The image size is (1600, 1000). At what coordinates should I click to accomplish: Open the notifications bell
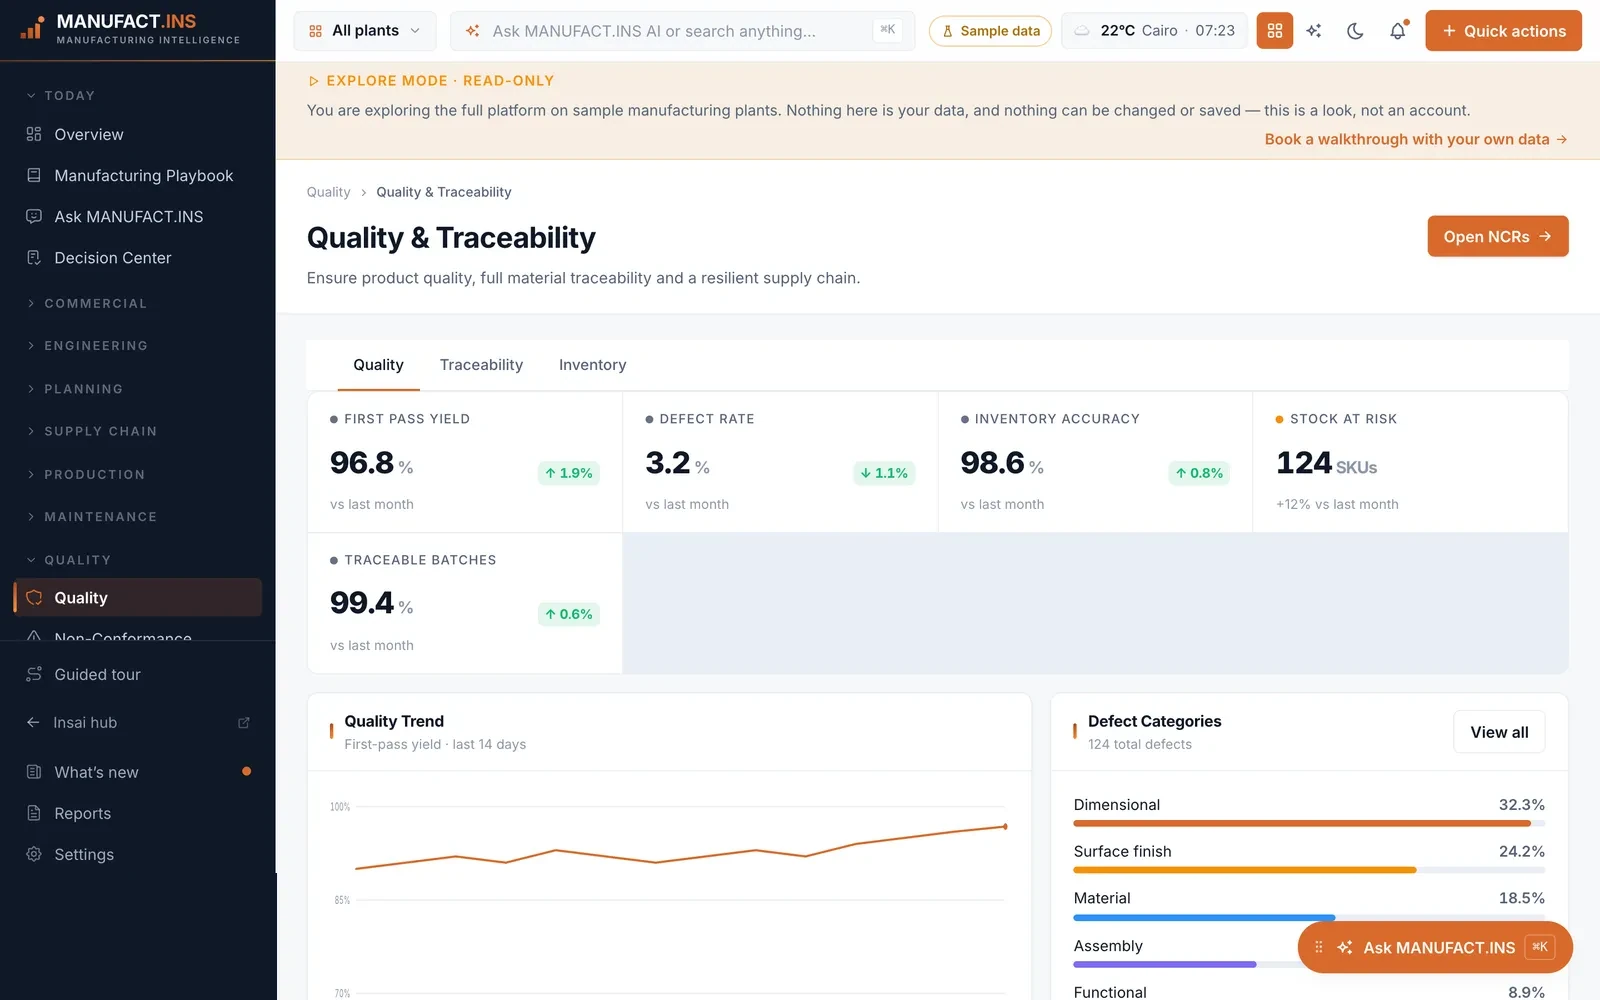click(1398, 31)
